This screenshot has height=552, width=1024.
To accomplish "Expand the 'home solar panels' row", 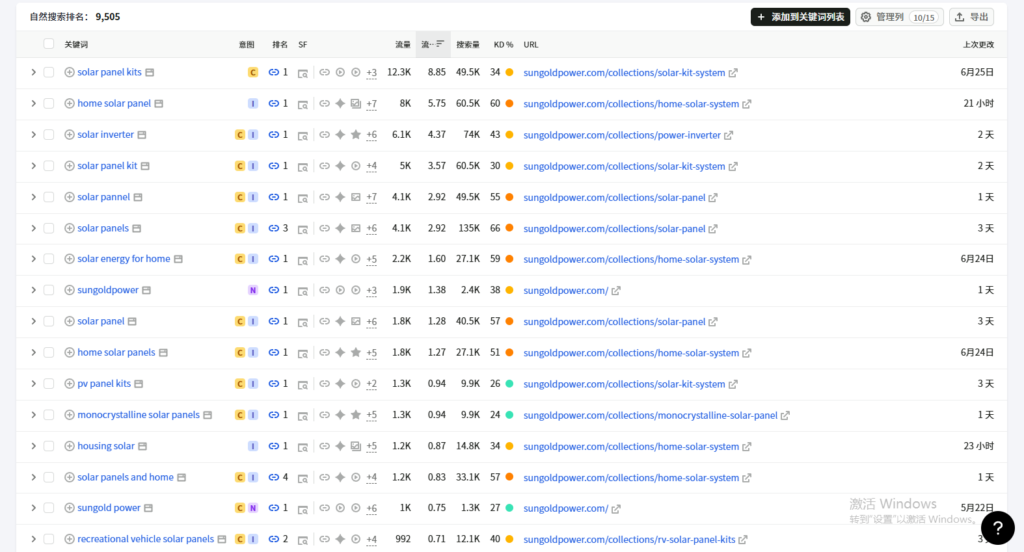I will [33, 353].
